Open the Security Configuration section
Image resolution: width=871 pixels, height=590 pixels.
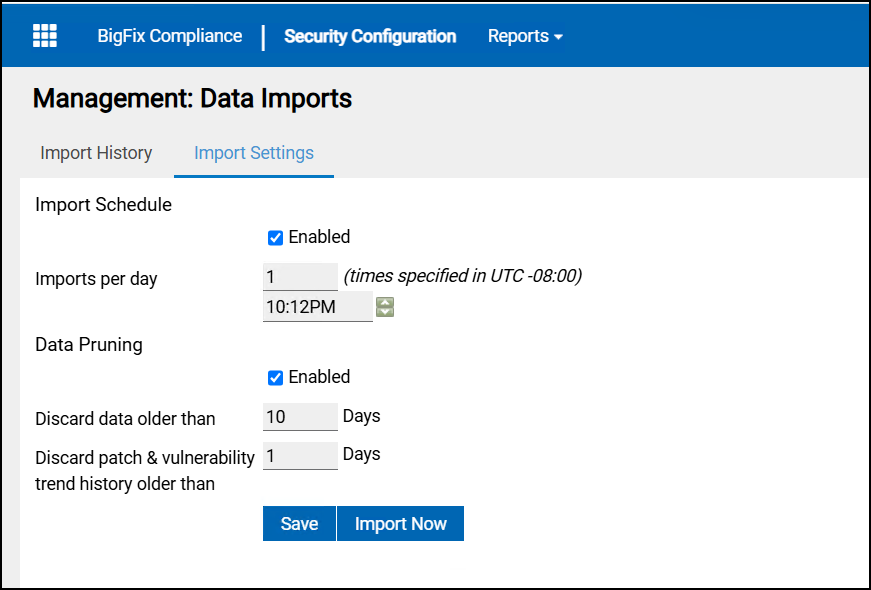370,36
